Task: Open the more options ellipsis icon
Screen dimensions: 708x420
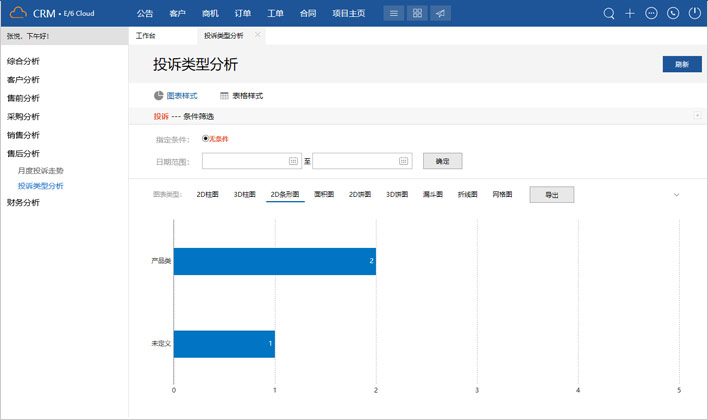Action: click(652, 14)
